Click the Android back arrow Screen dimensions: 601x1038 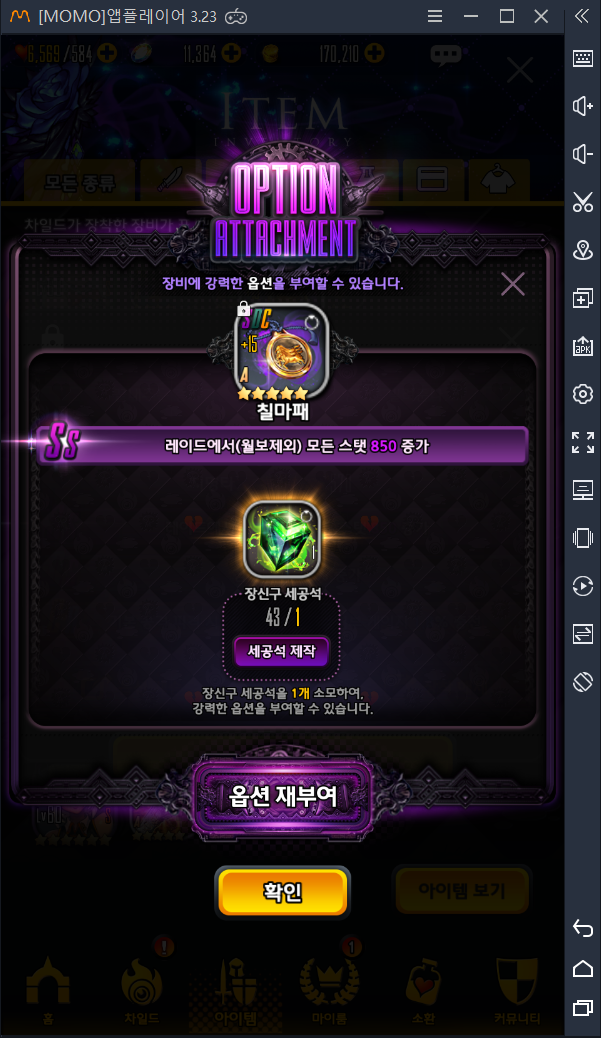click(582, 928)
